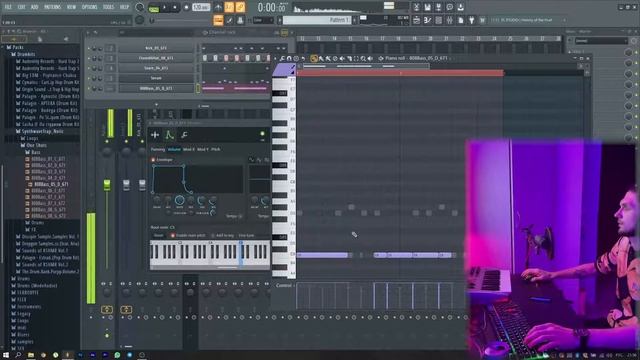Click the Pattern 1 selector
The width and height of the screenshot is (640, 360).
(x=317, y=20)
